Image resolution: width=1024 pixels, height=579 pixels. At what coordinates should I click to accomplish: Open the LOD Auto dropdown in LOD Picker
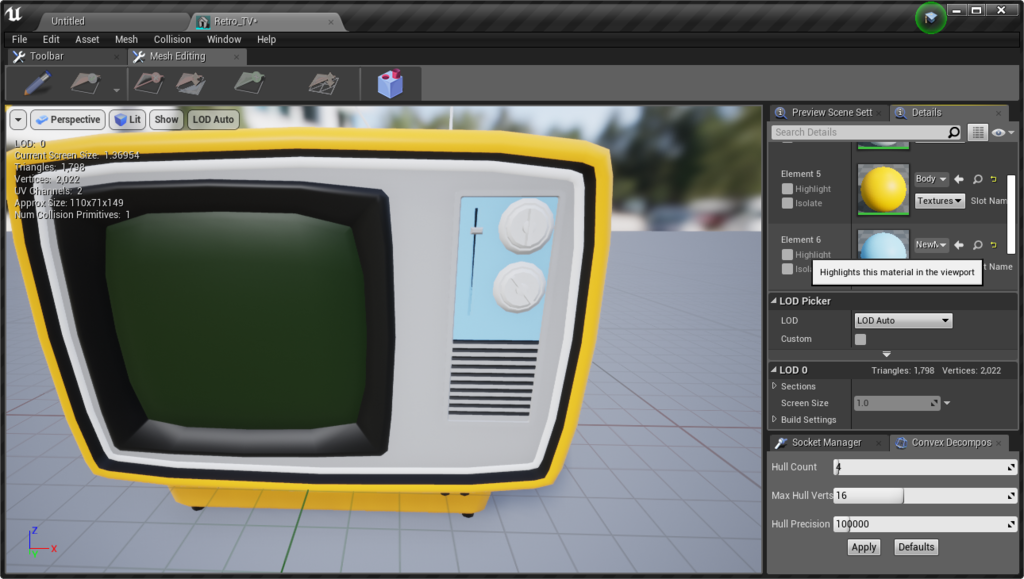pyautogui.click(x=903, y=321)
